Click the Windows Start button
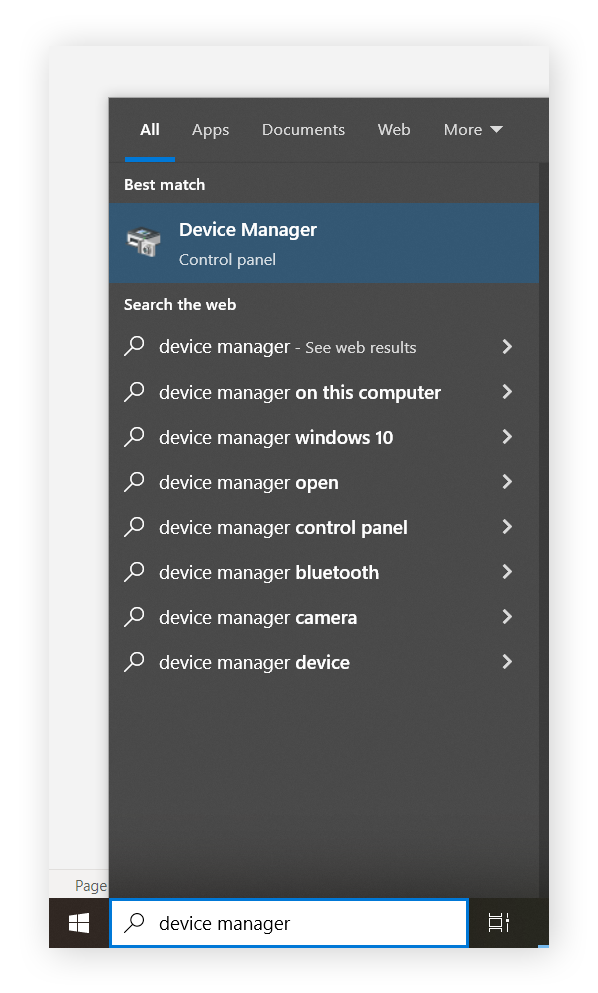Image resolution: width=598 pixels, height=993 pixels. click(79, 922)
